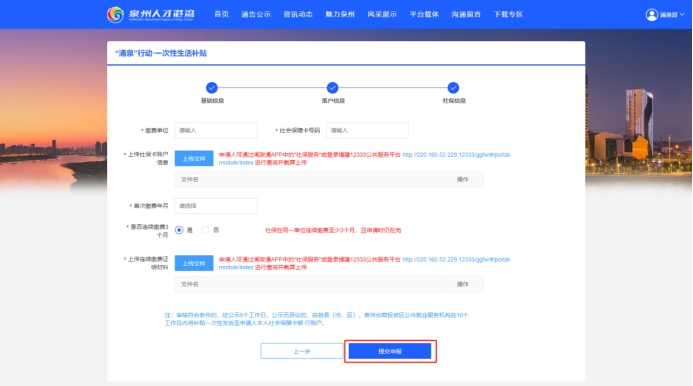Click upload file button for 上传连续缴费证明材料

[194, 263]
